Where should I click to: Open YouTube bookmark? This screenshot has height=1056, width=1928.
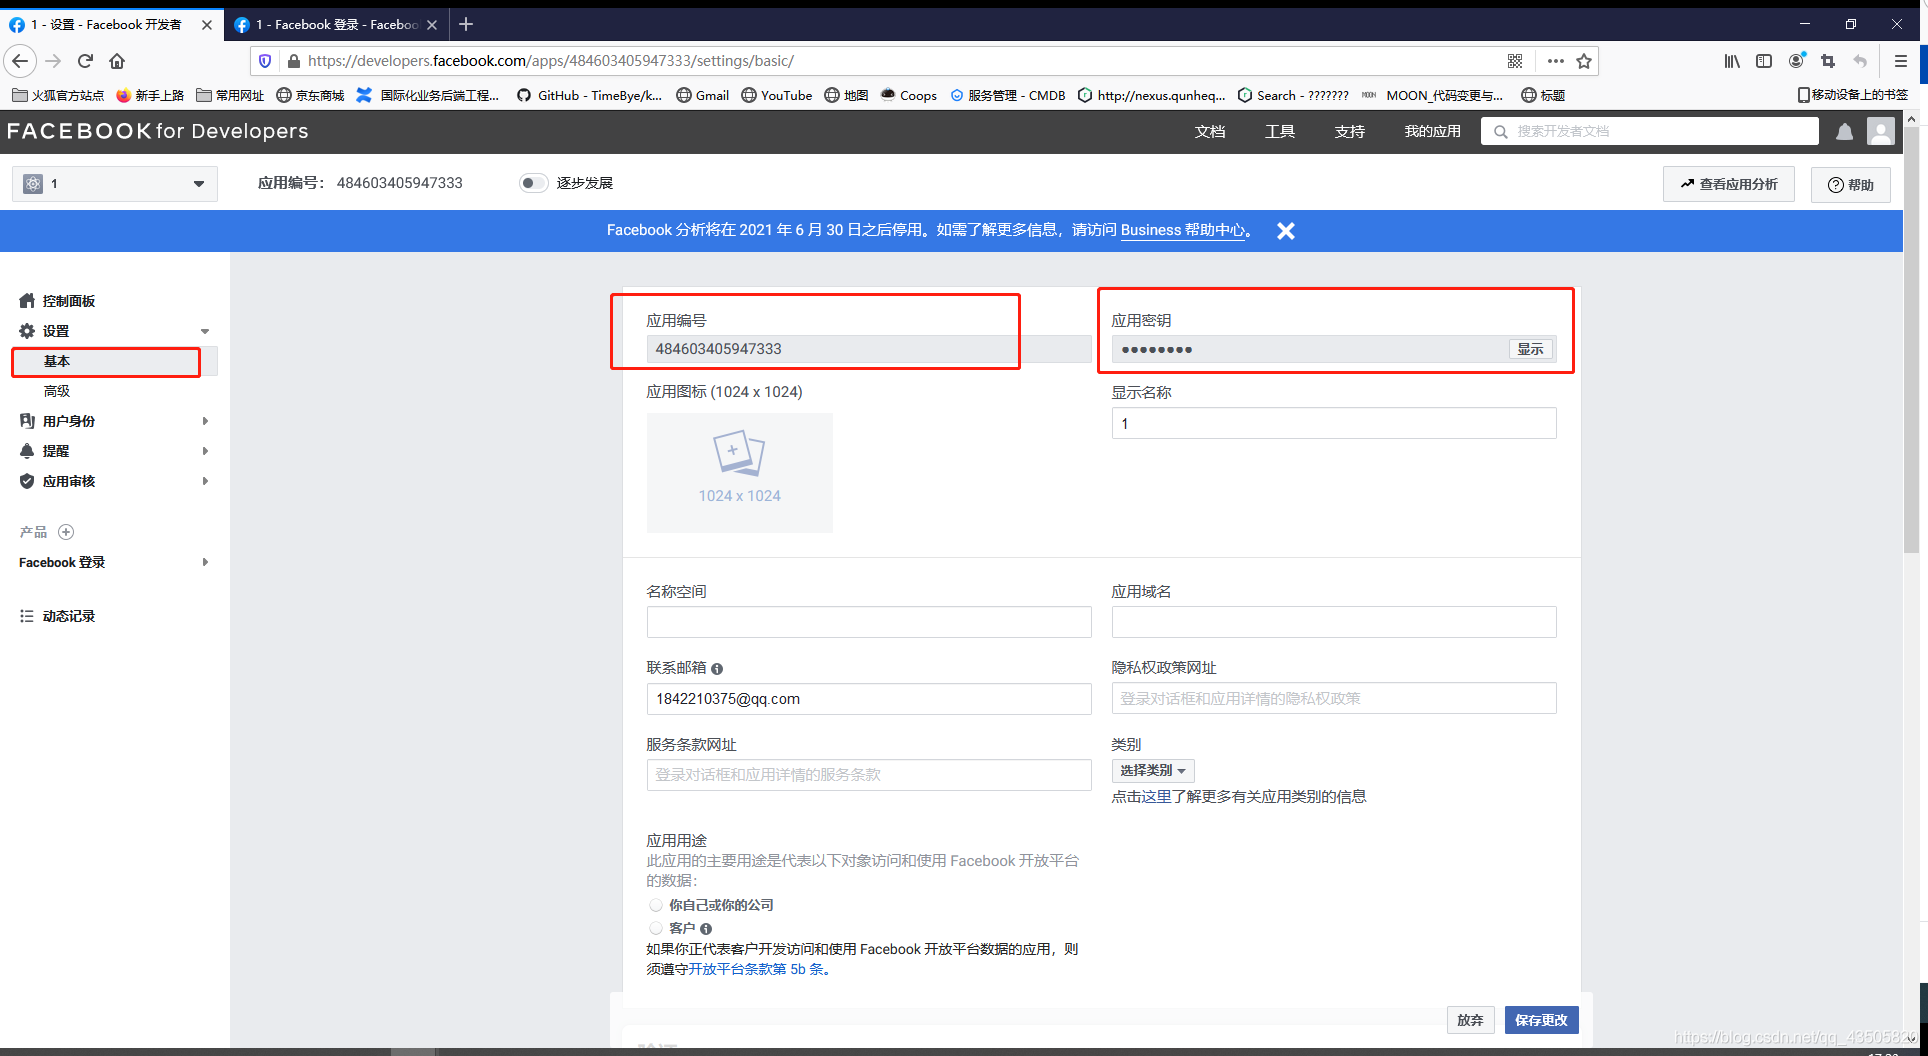click(x=776, y=95)
